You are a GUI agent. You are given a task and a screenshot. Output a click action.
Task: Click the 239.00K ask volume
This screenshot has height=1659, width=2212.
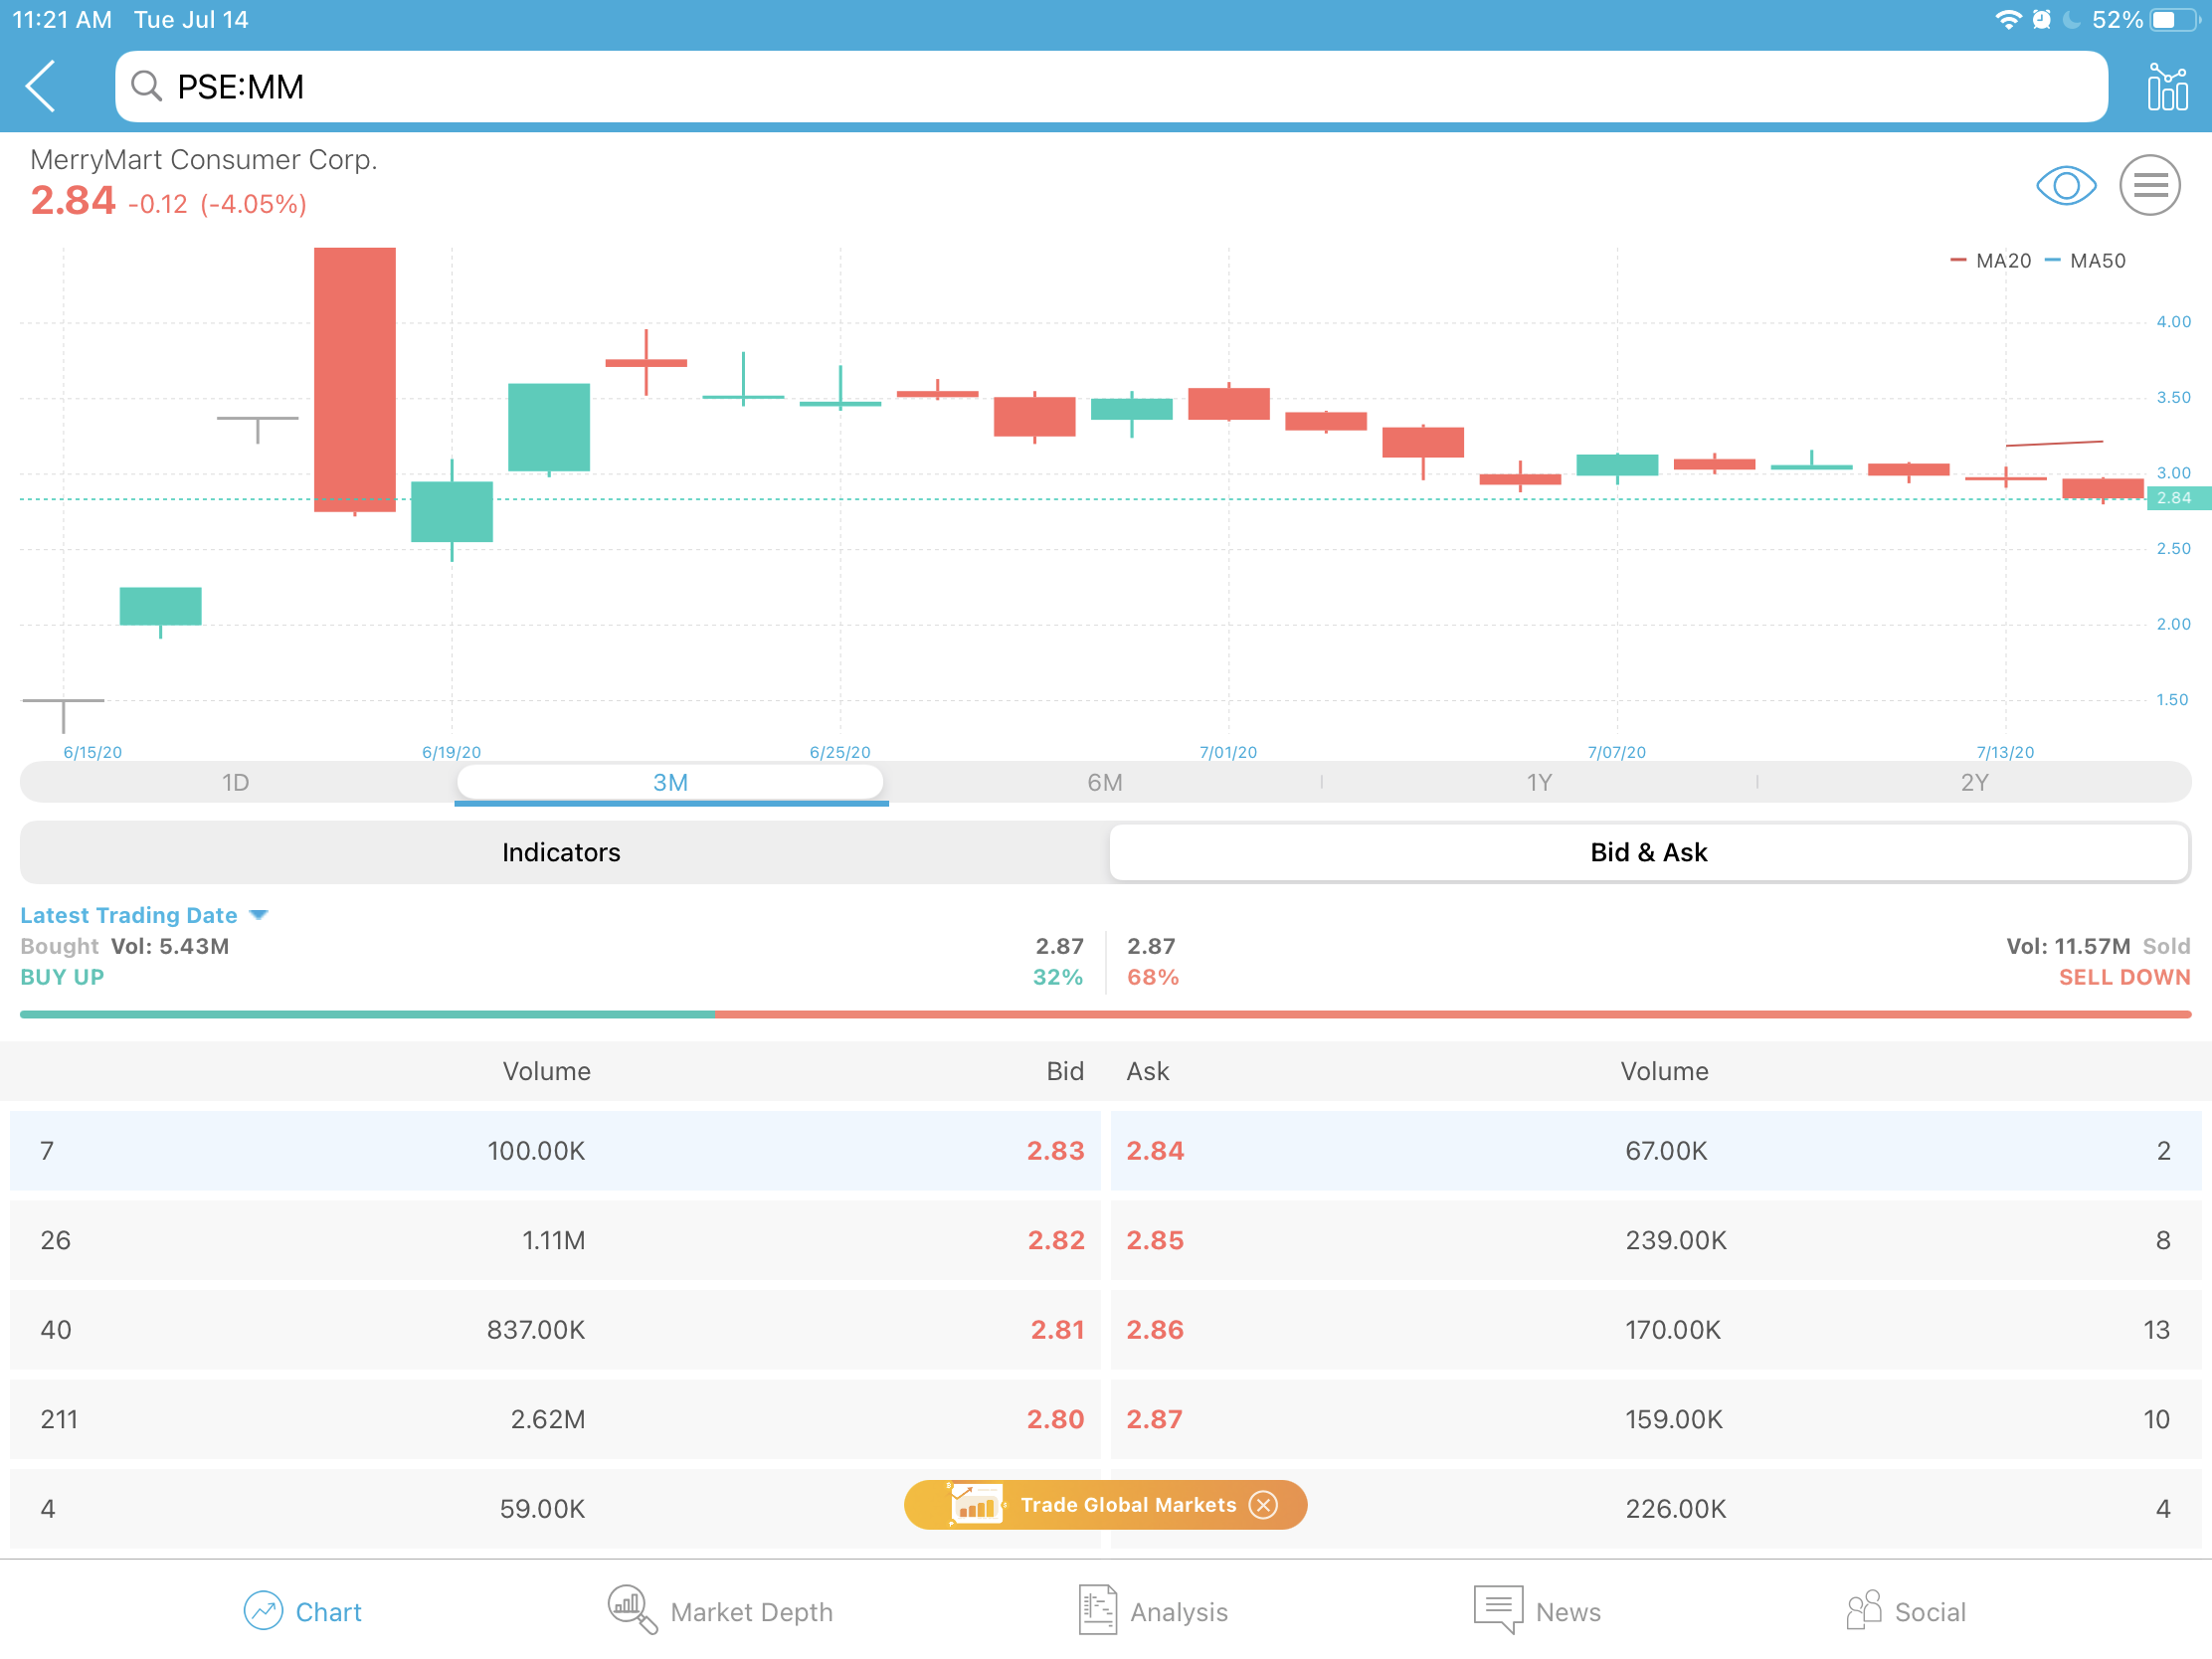pos(1676,1240)
